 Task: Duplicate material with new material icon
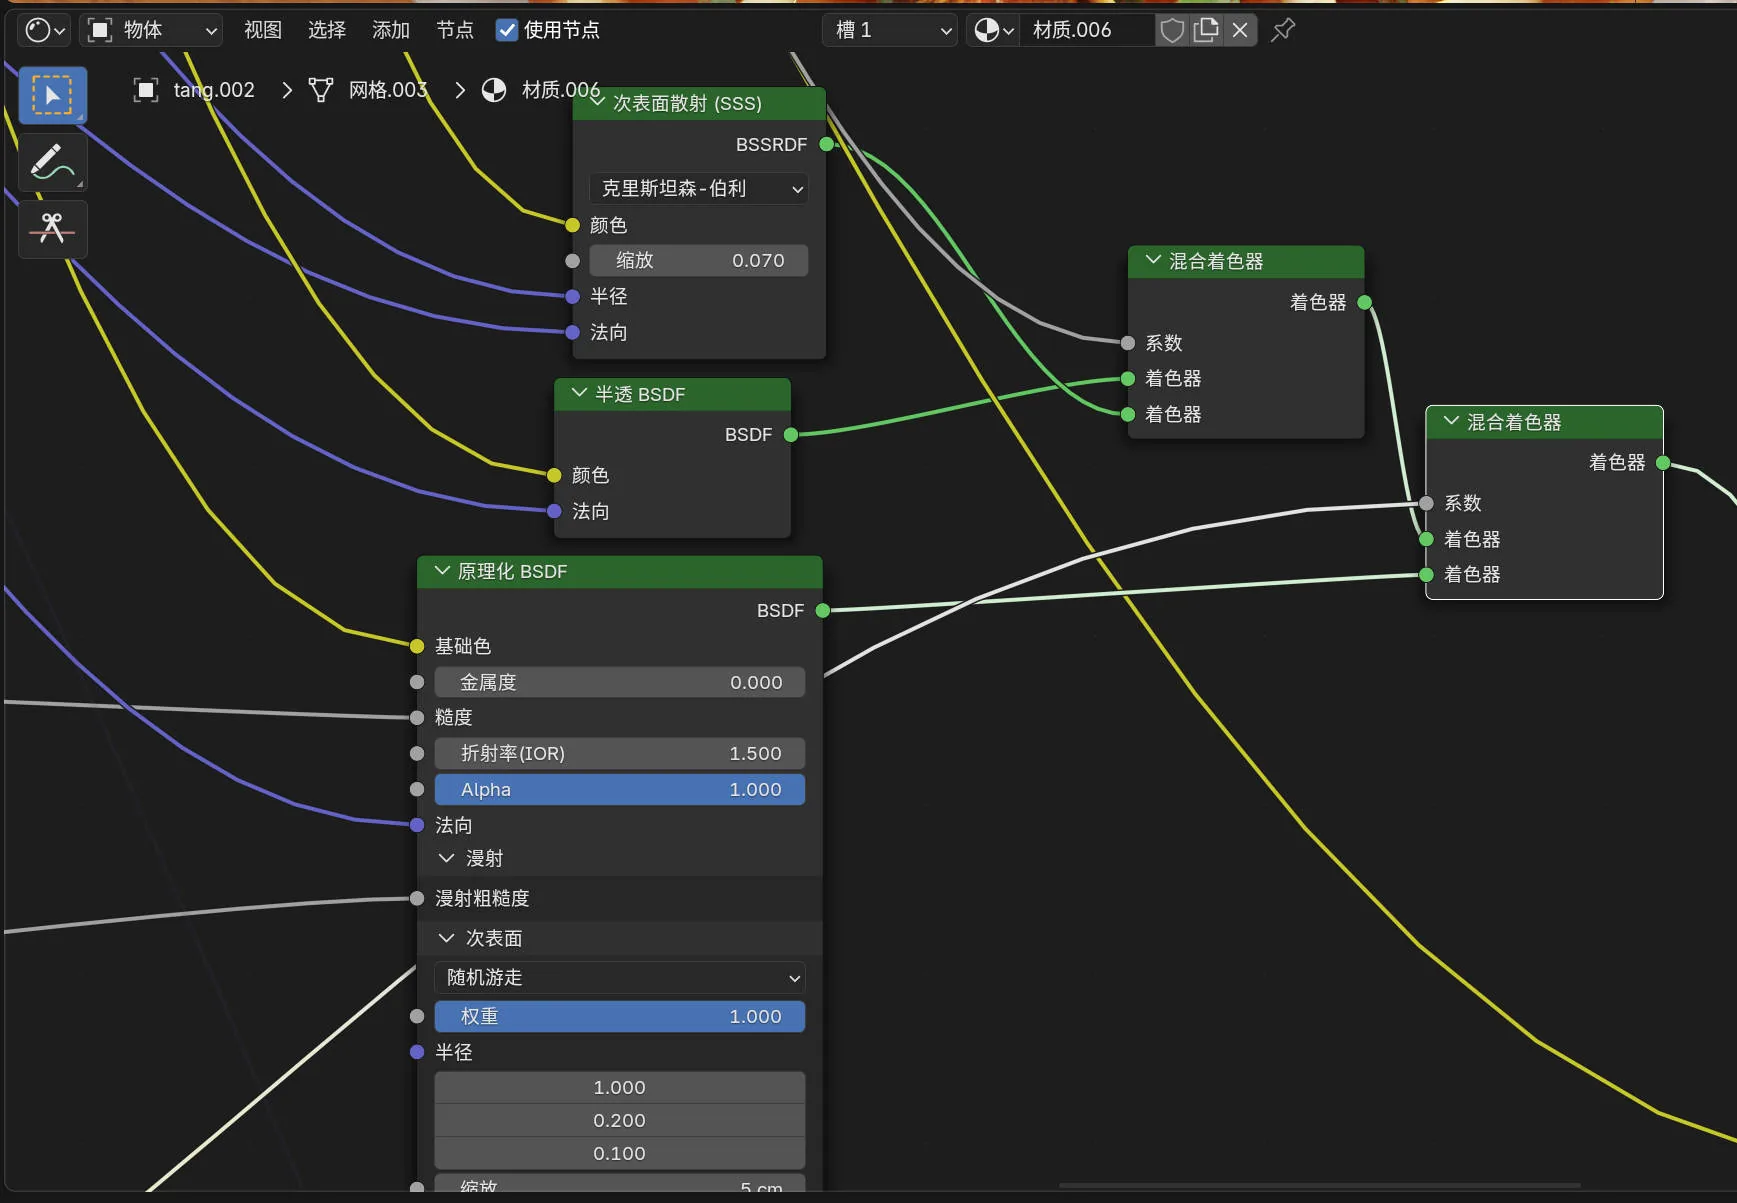1207,30
